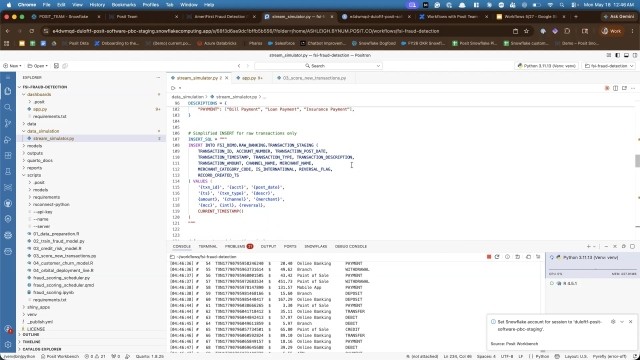This screenshot has width=640, height=360.
Task: Open the Python 3.11.13 interpreter dropdown
Action: [x=547, y=66]
